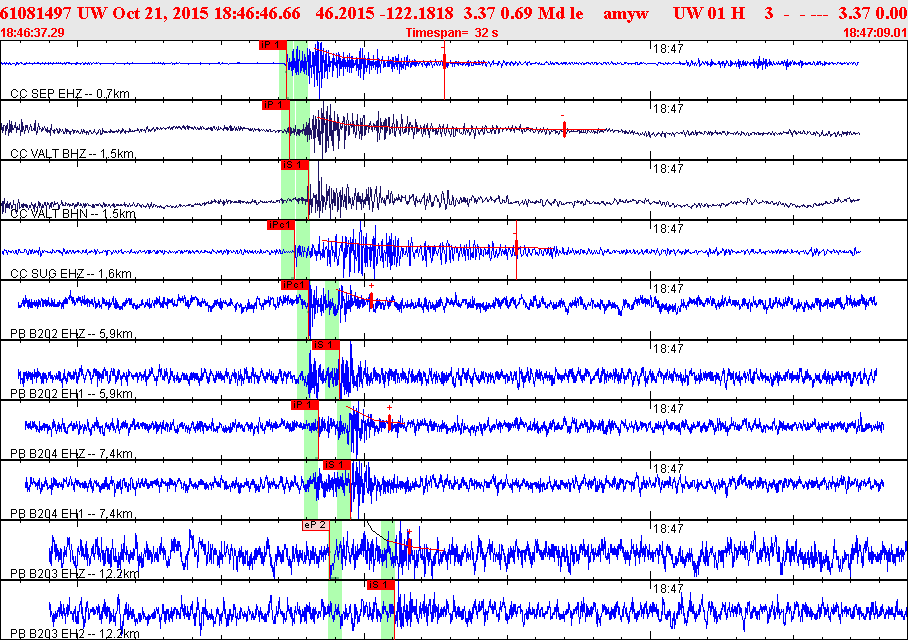The image size is (908, 640).
Task: Click the end time 18:47:09.01
Action: click(875, 33)
